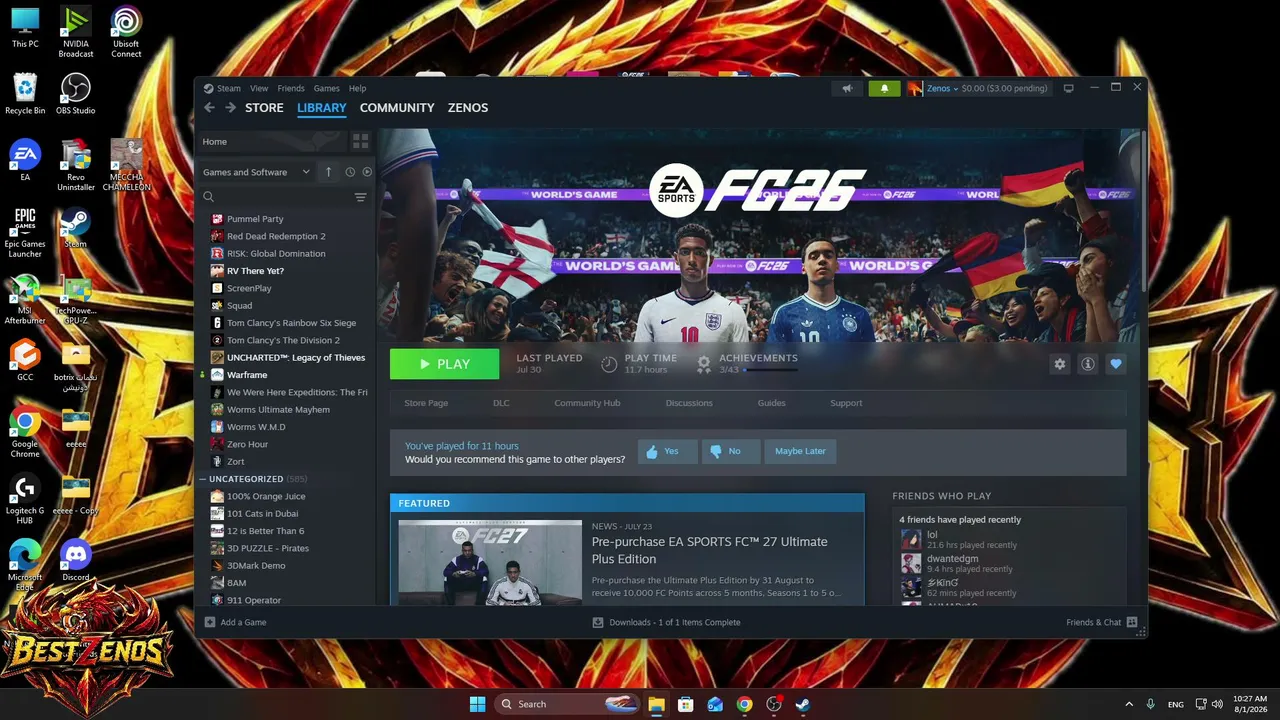Open FC 26 game info icon

point(1088,364)
